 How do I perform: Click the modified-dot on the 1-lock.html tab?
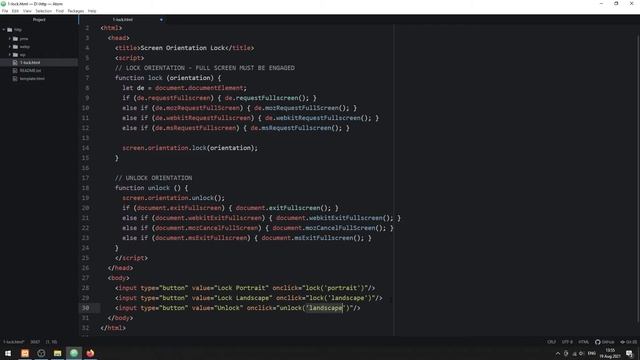161,20
